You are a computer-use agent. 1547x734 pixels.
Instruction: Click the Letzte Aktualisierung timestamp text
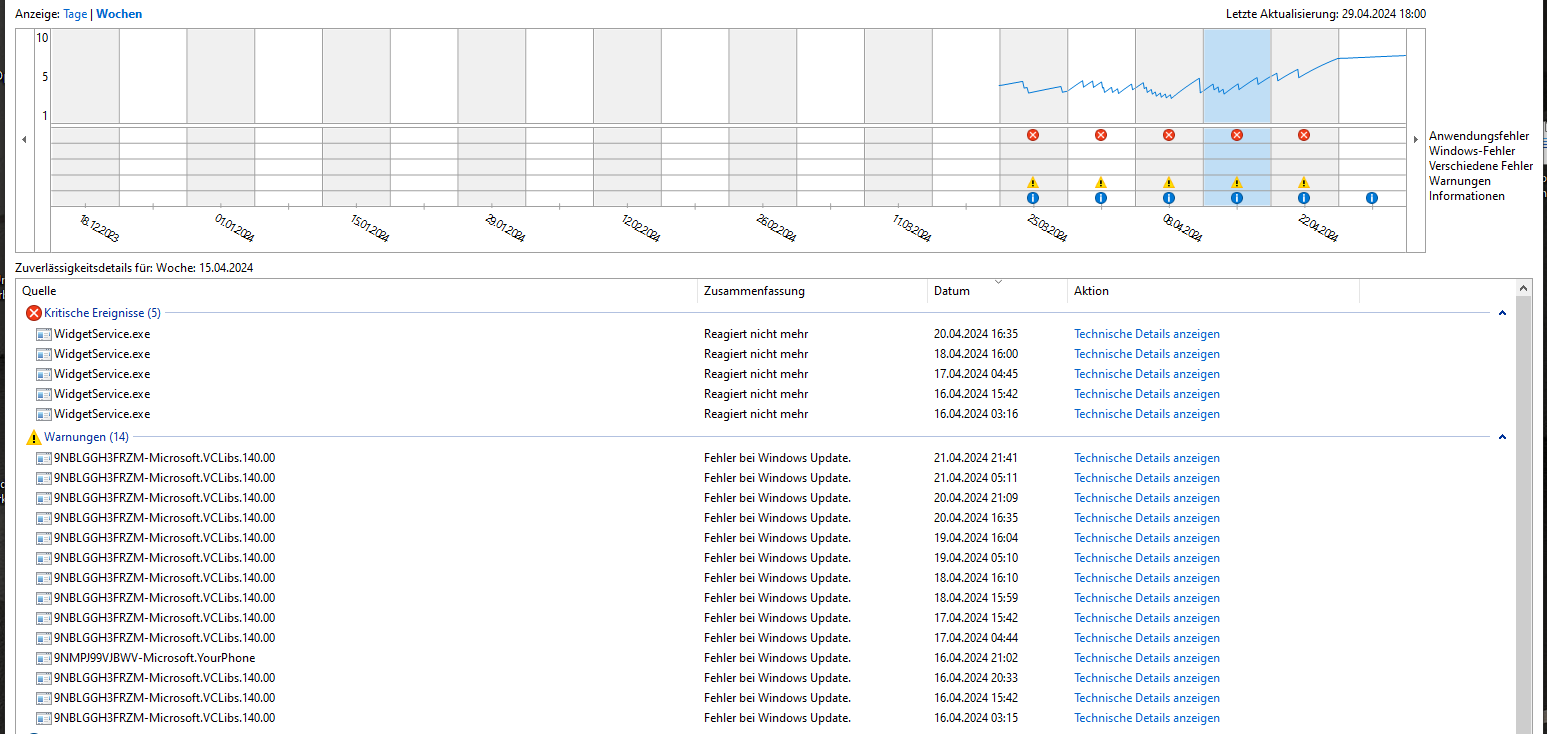click(1326, 14)
